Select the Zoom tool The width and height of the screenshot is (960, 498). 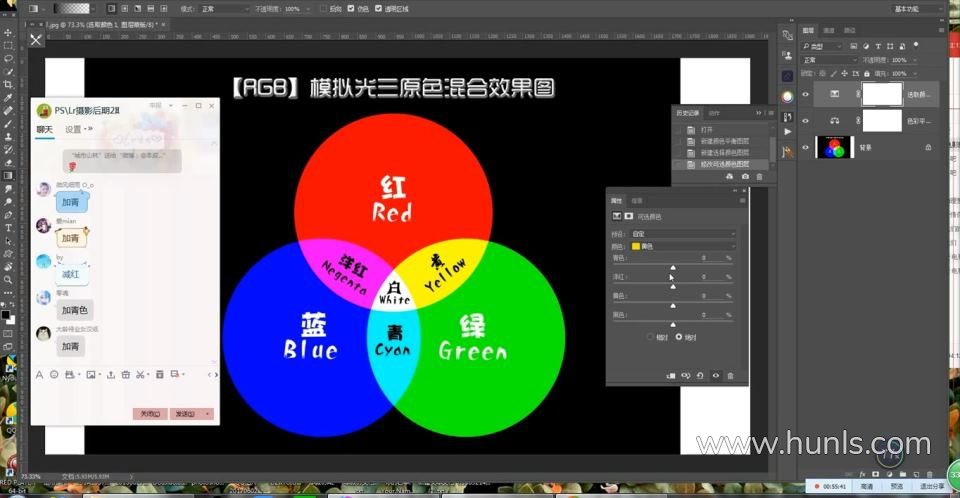[8, 279]
